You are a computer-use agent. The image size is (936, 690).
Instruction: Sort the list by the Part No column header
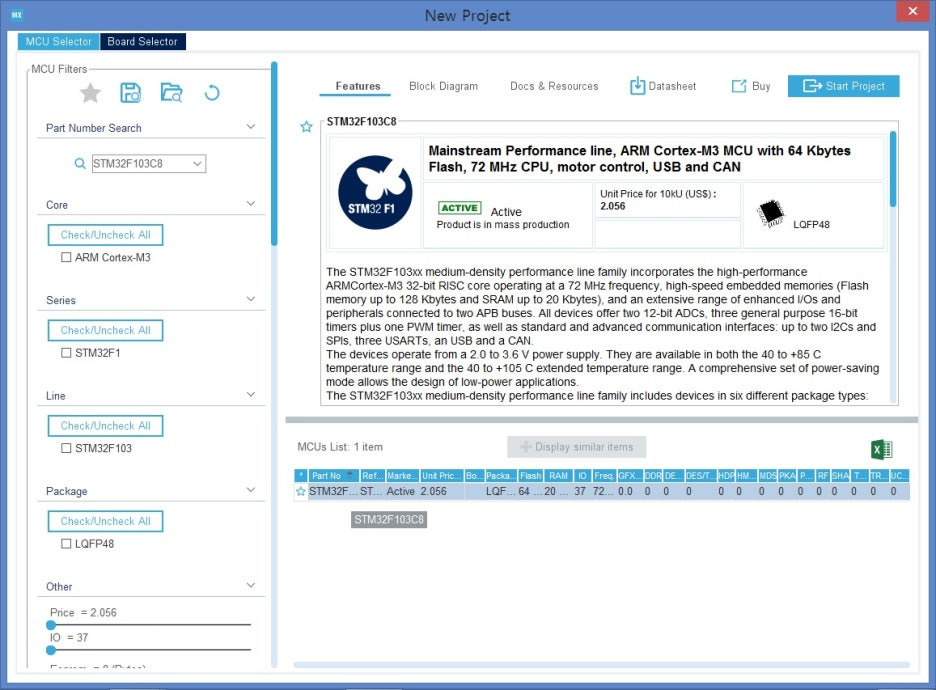pos(334,476)
